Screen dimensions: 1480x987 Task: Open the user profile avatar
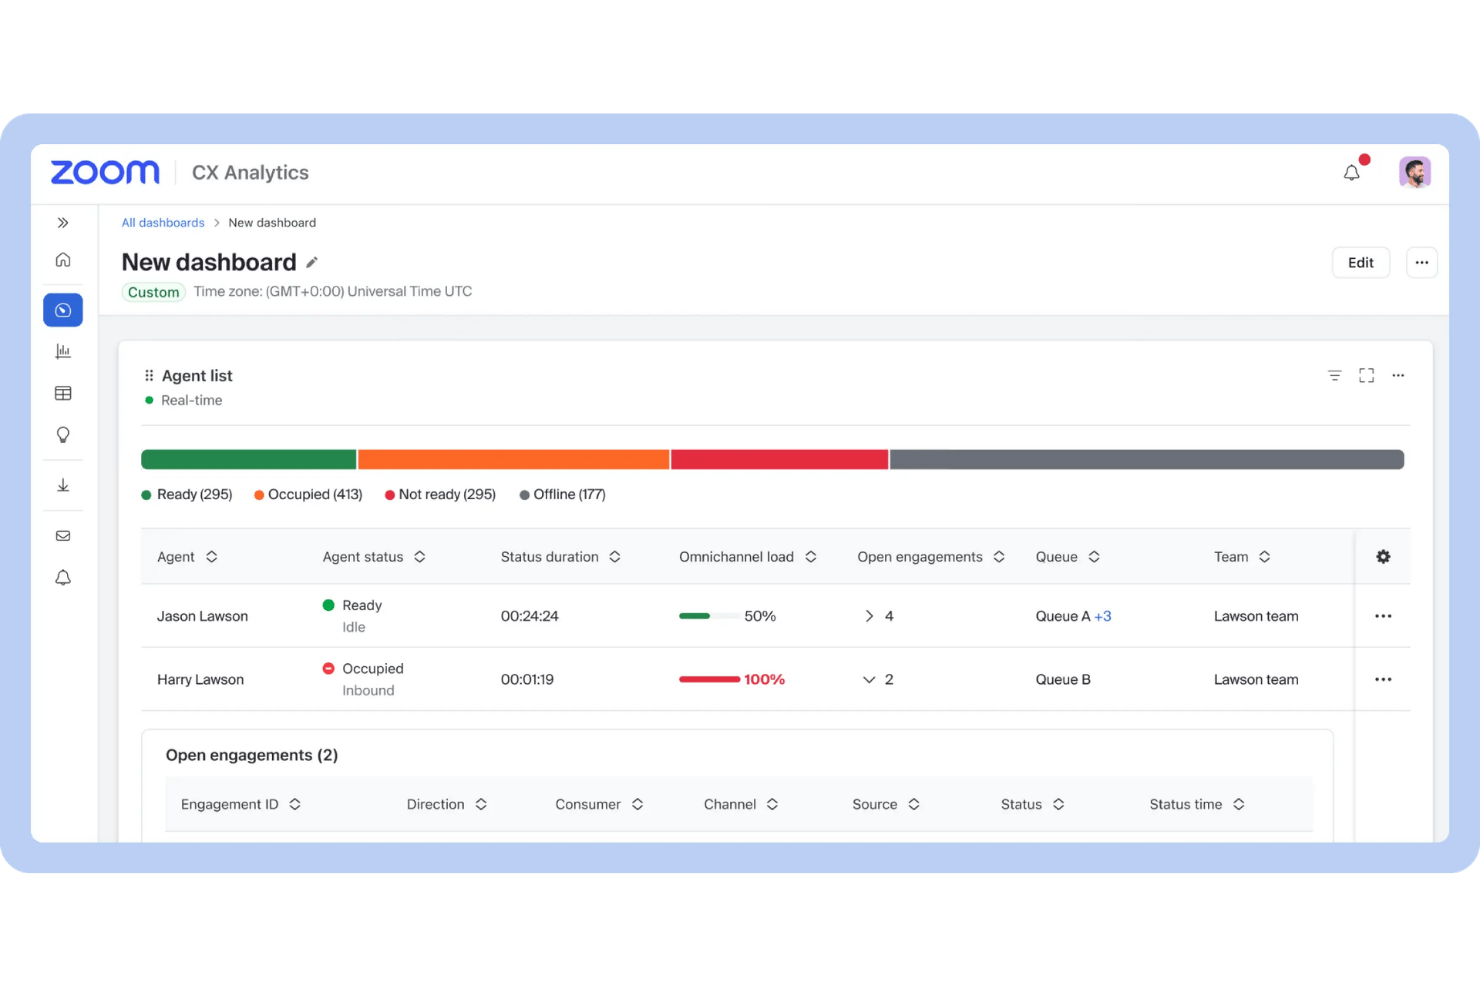(1414, 172)
